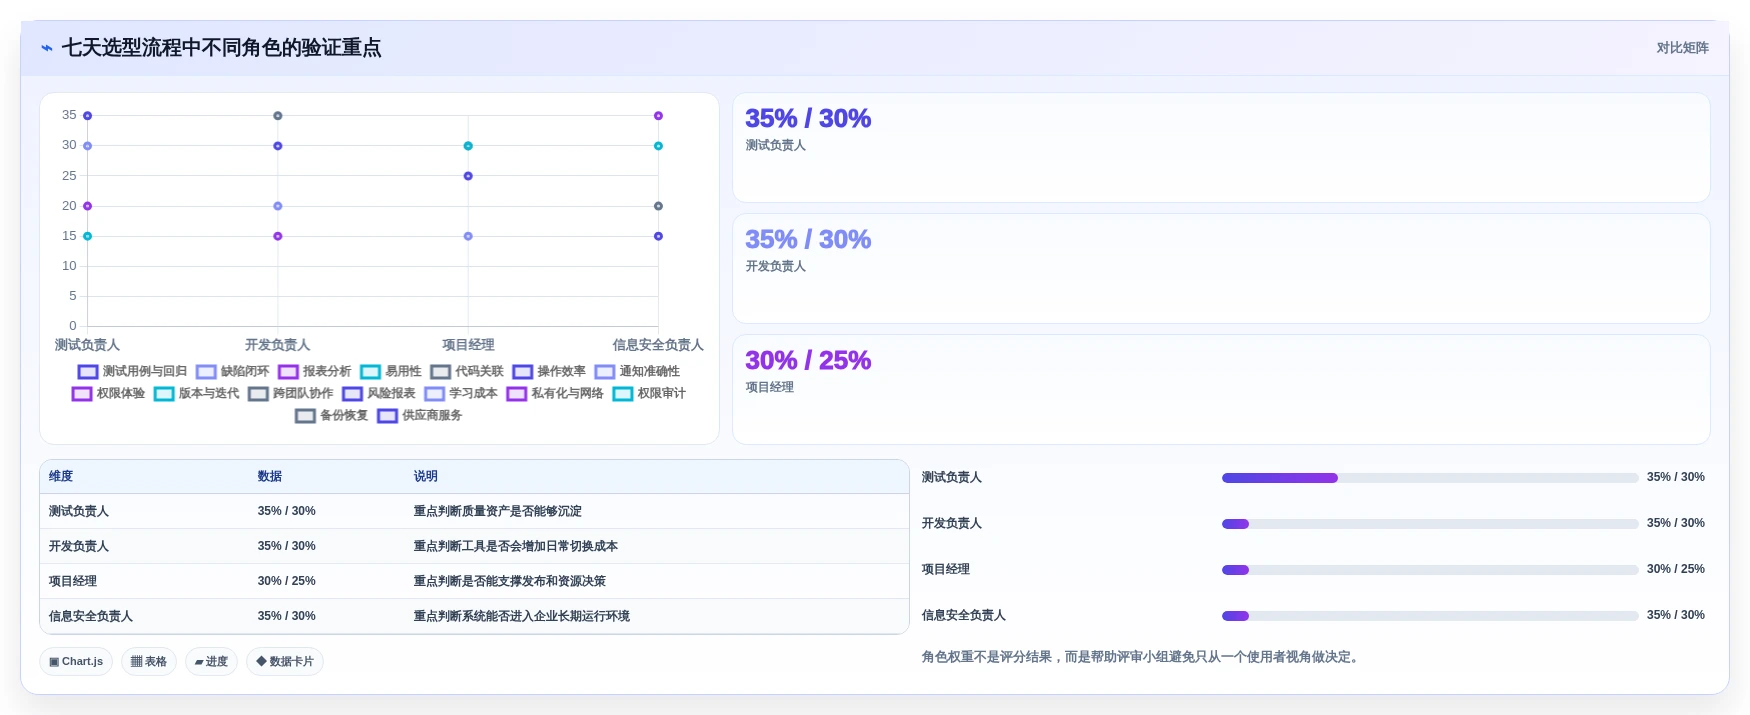
Task: Click the Chart.js tag chip
Action: [x=76, y=662]
